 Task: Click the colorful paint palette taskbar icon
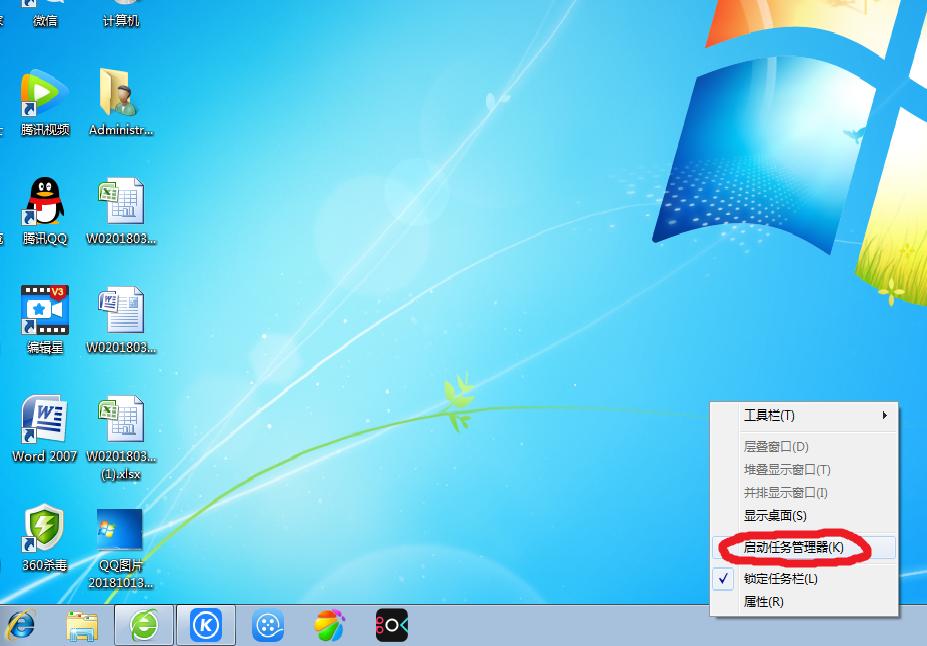point(329,626)
